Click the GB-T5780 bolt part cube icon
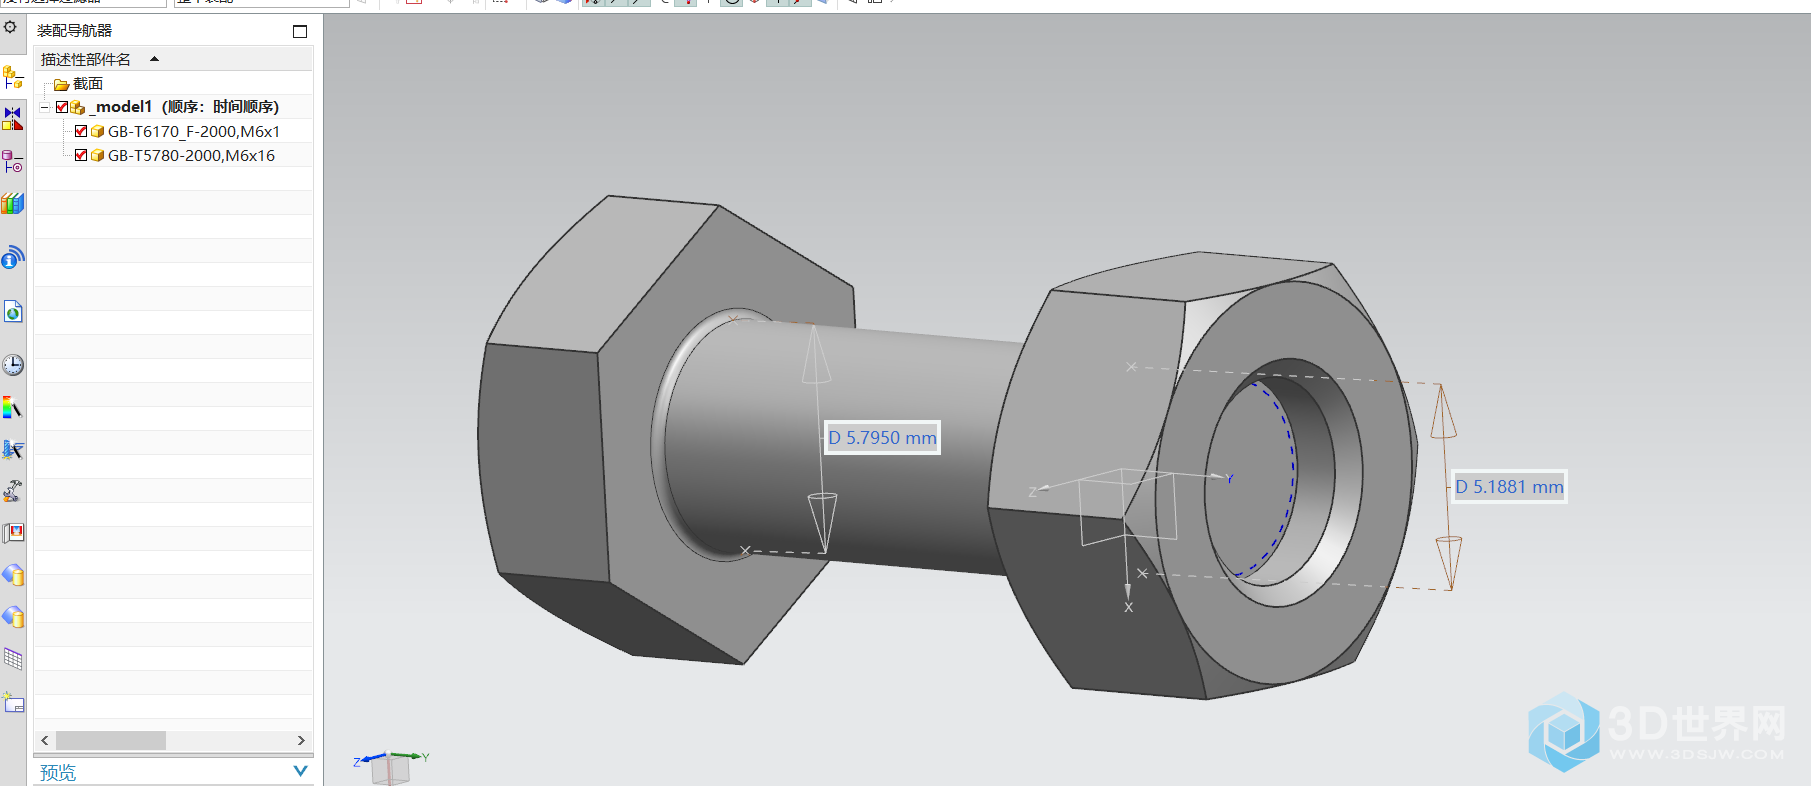Screen dimensions: 1811x786 coord(97,155)
